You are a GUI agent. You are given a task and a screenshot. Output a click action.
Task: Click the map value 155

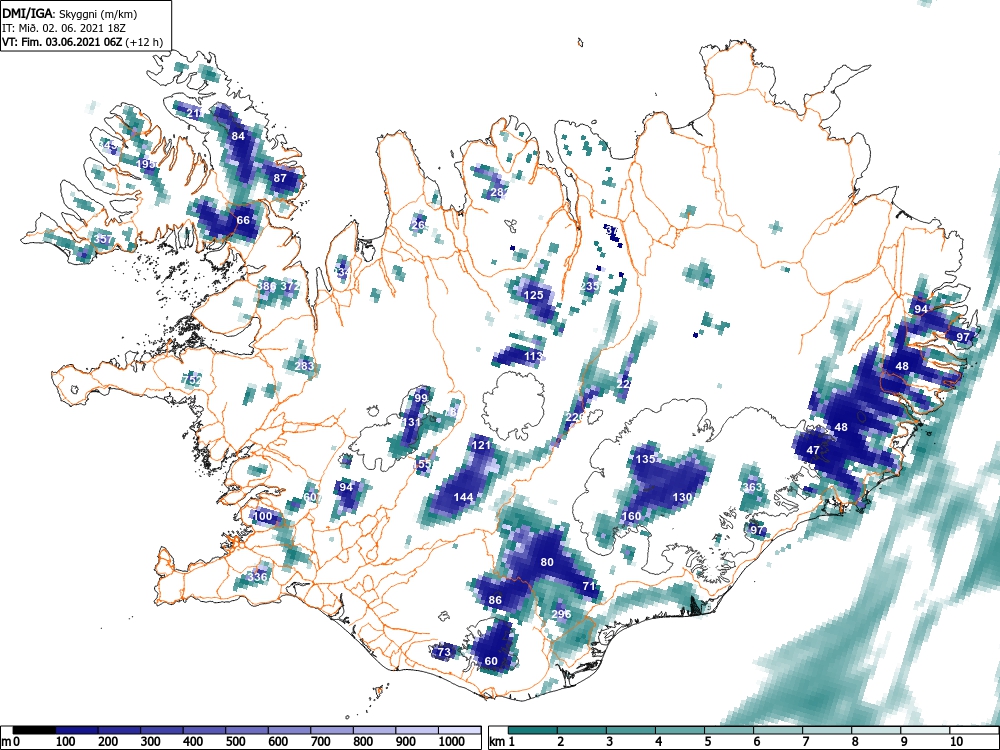click(x=422, y=464)
